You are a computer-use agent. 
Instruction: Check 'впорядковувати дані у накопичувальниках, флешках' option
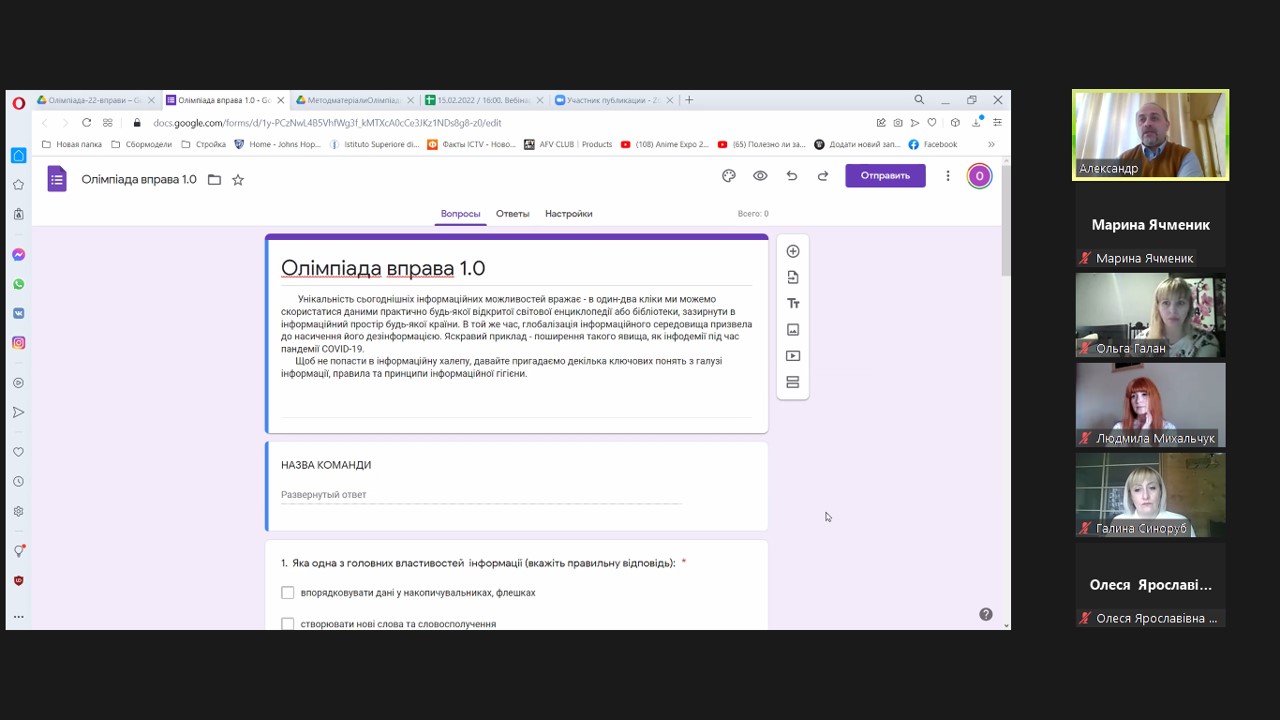pyautogui.click(x=288, y=593)
